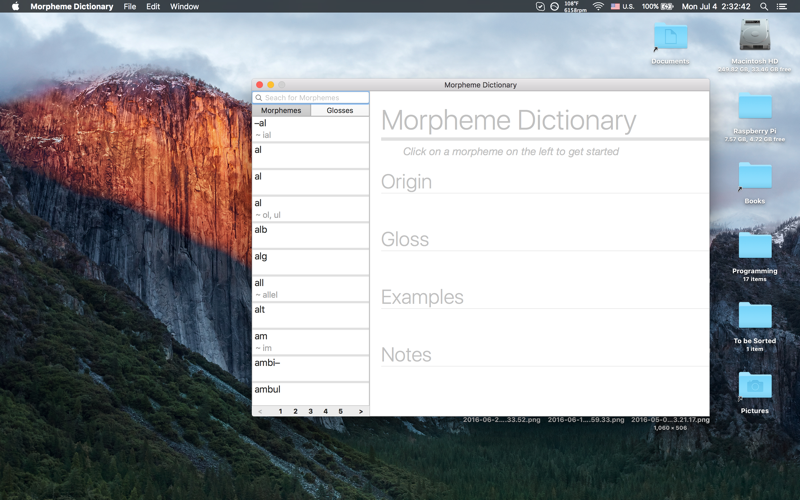Jump to page 3 of morpheme list
800x500 pixels.
point(310,411)
